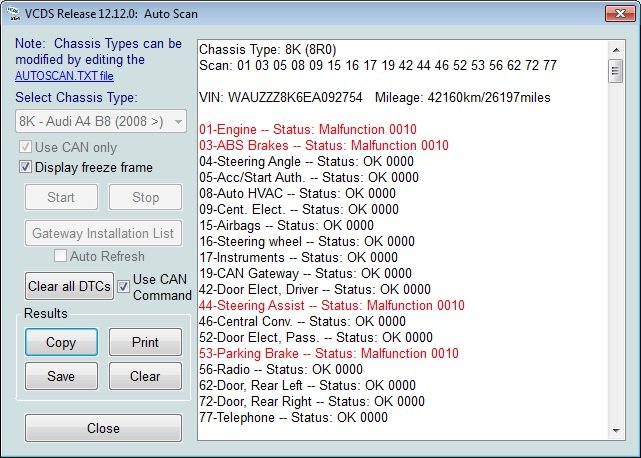Click the VIN WAUZZZ8K6EA092754 text

281,97
